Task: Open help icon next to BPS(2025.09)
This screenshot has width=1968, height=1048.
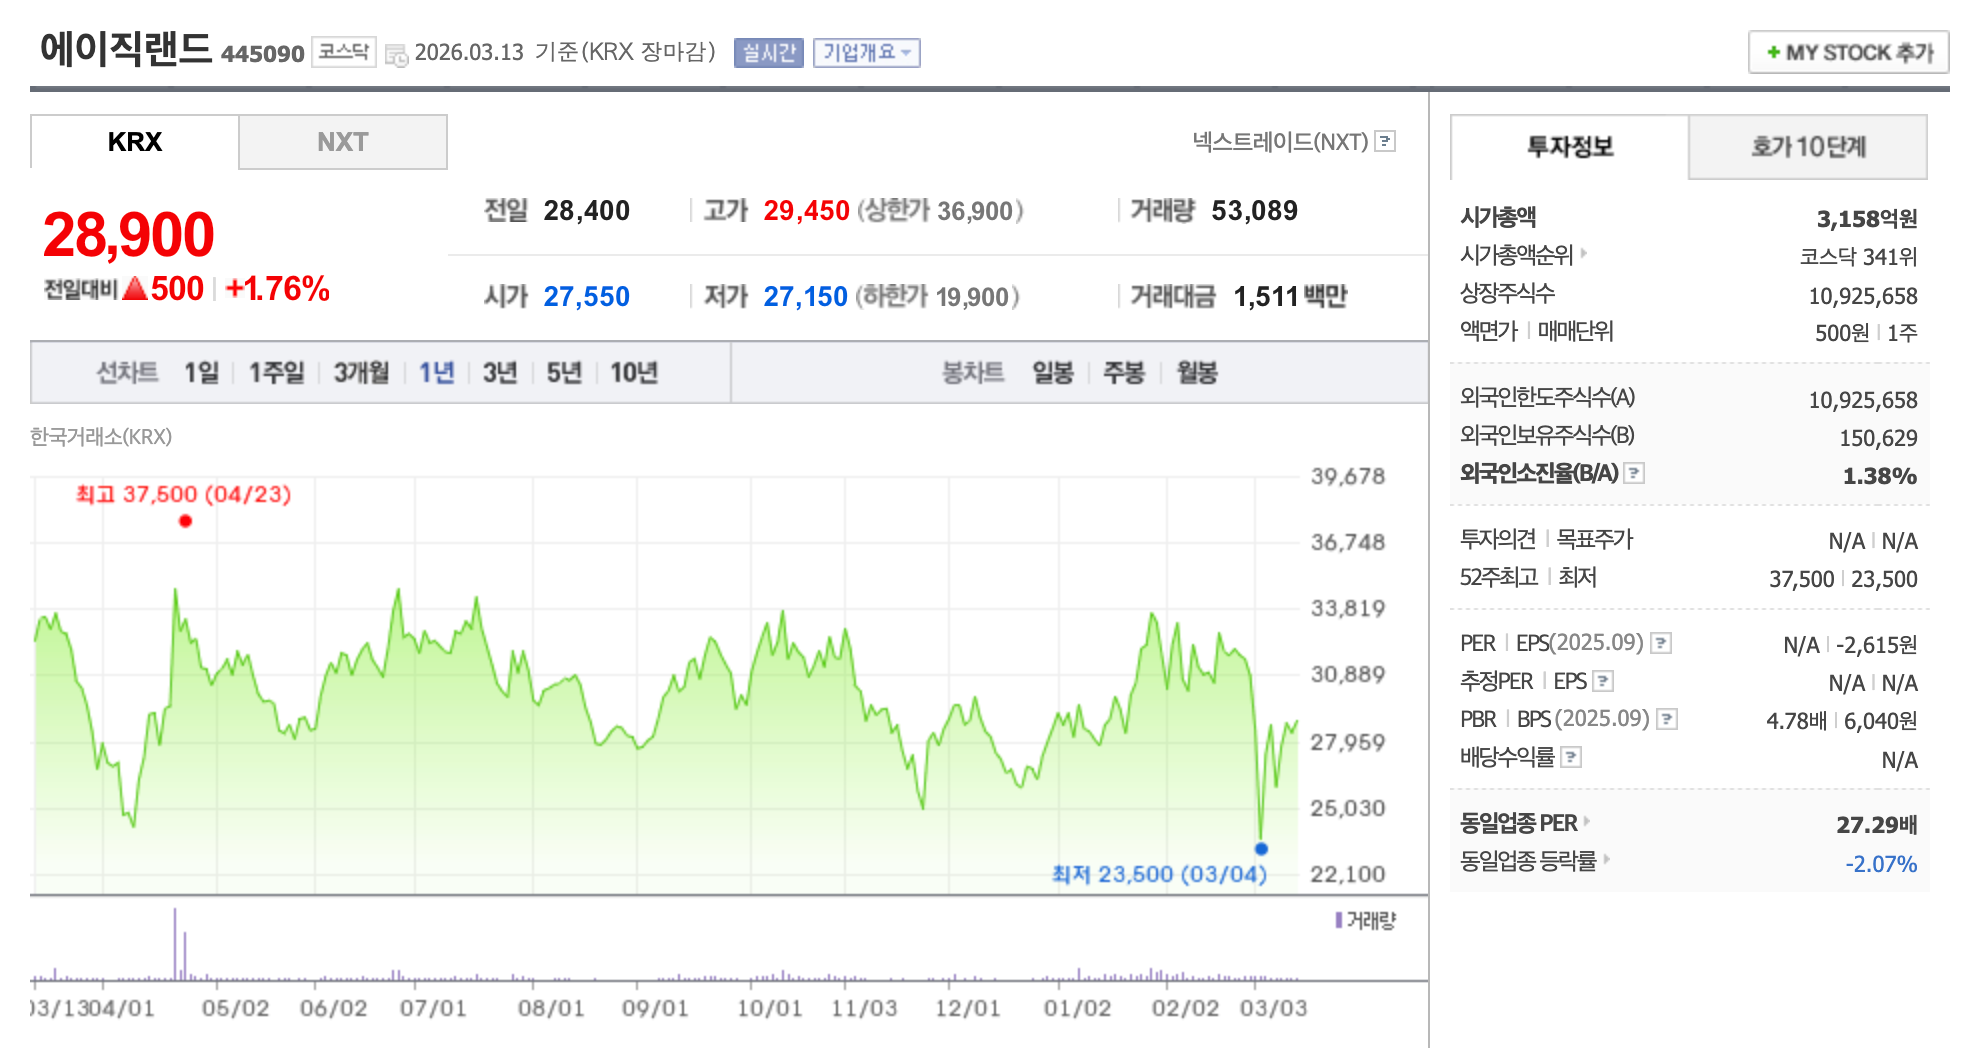Action: [x=1667, y=719]
